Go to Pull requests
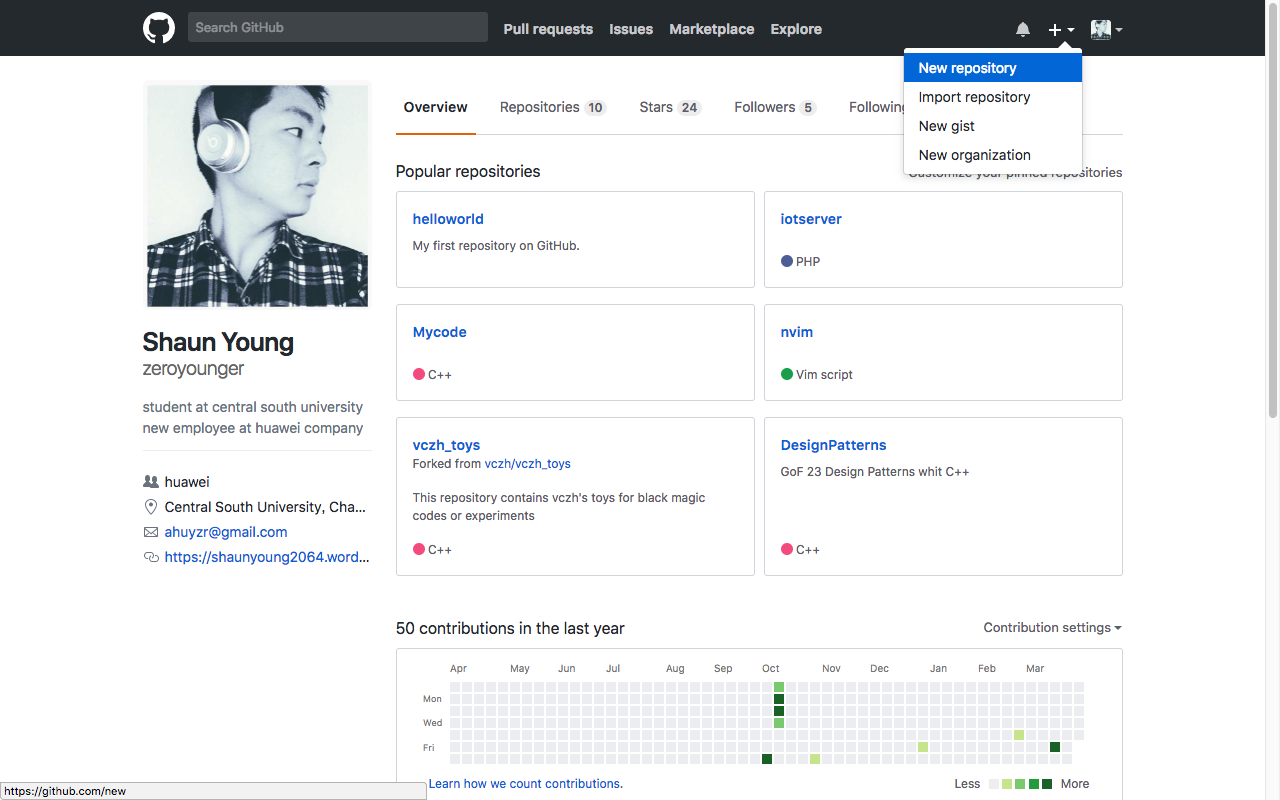This screenshot has height=800, width=1280. click(548, 29)
